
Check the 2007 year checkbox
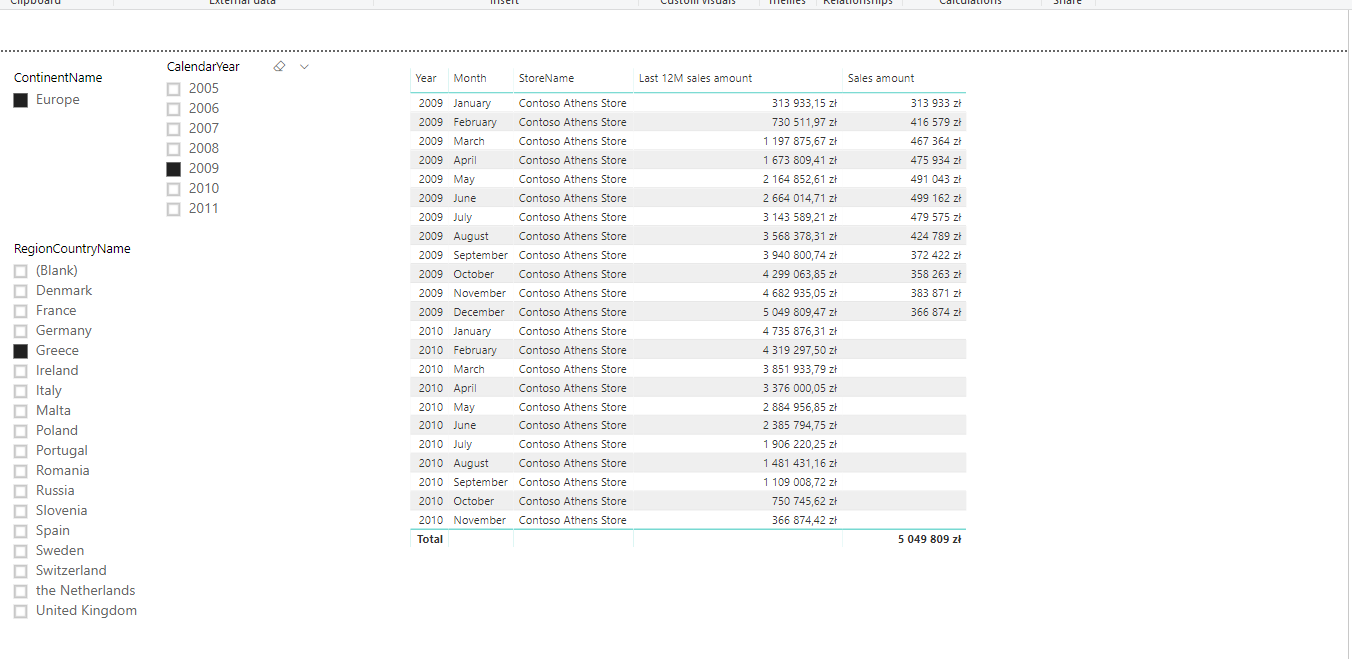174,129
